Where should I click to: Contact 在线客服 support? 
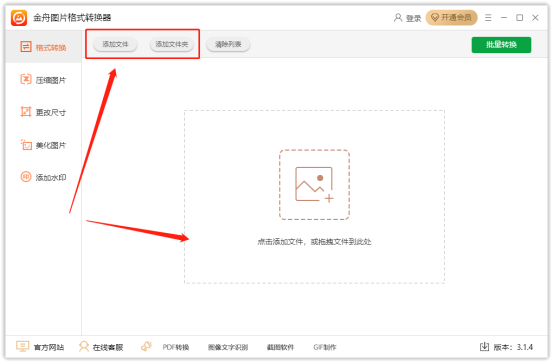click(x=108, y=347)
